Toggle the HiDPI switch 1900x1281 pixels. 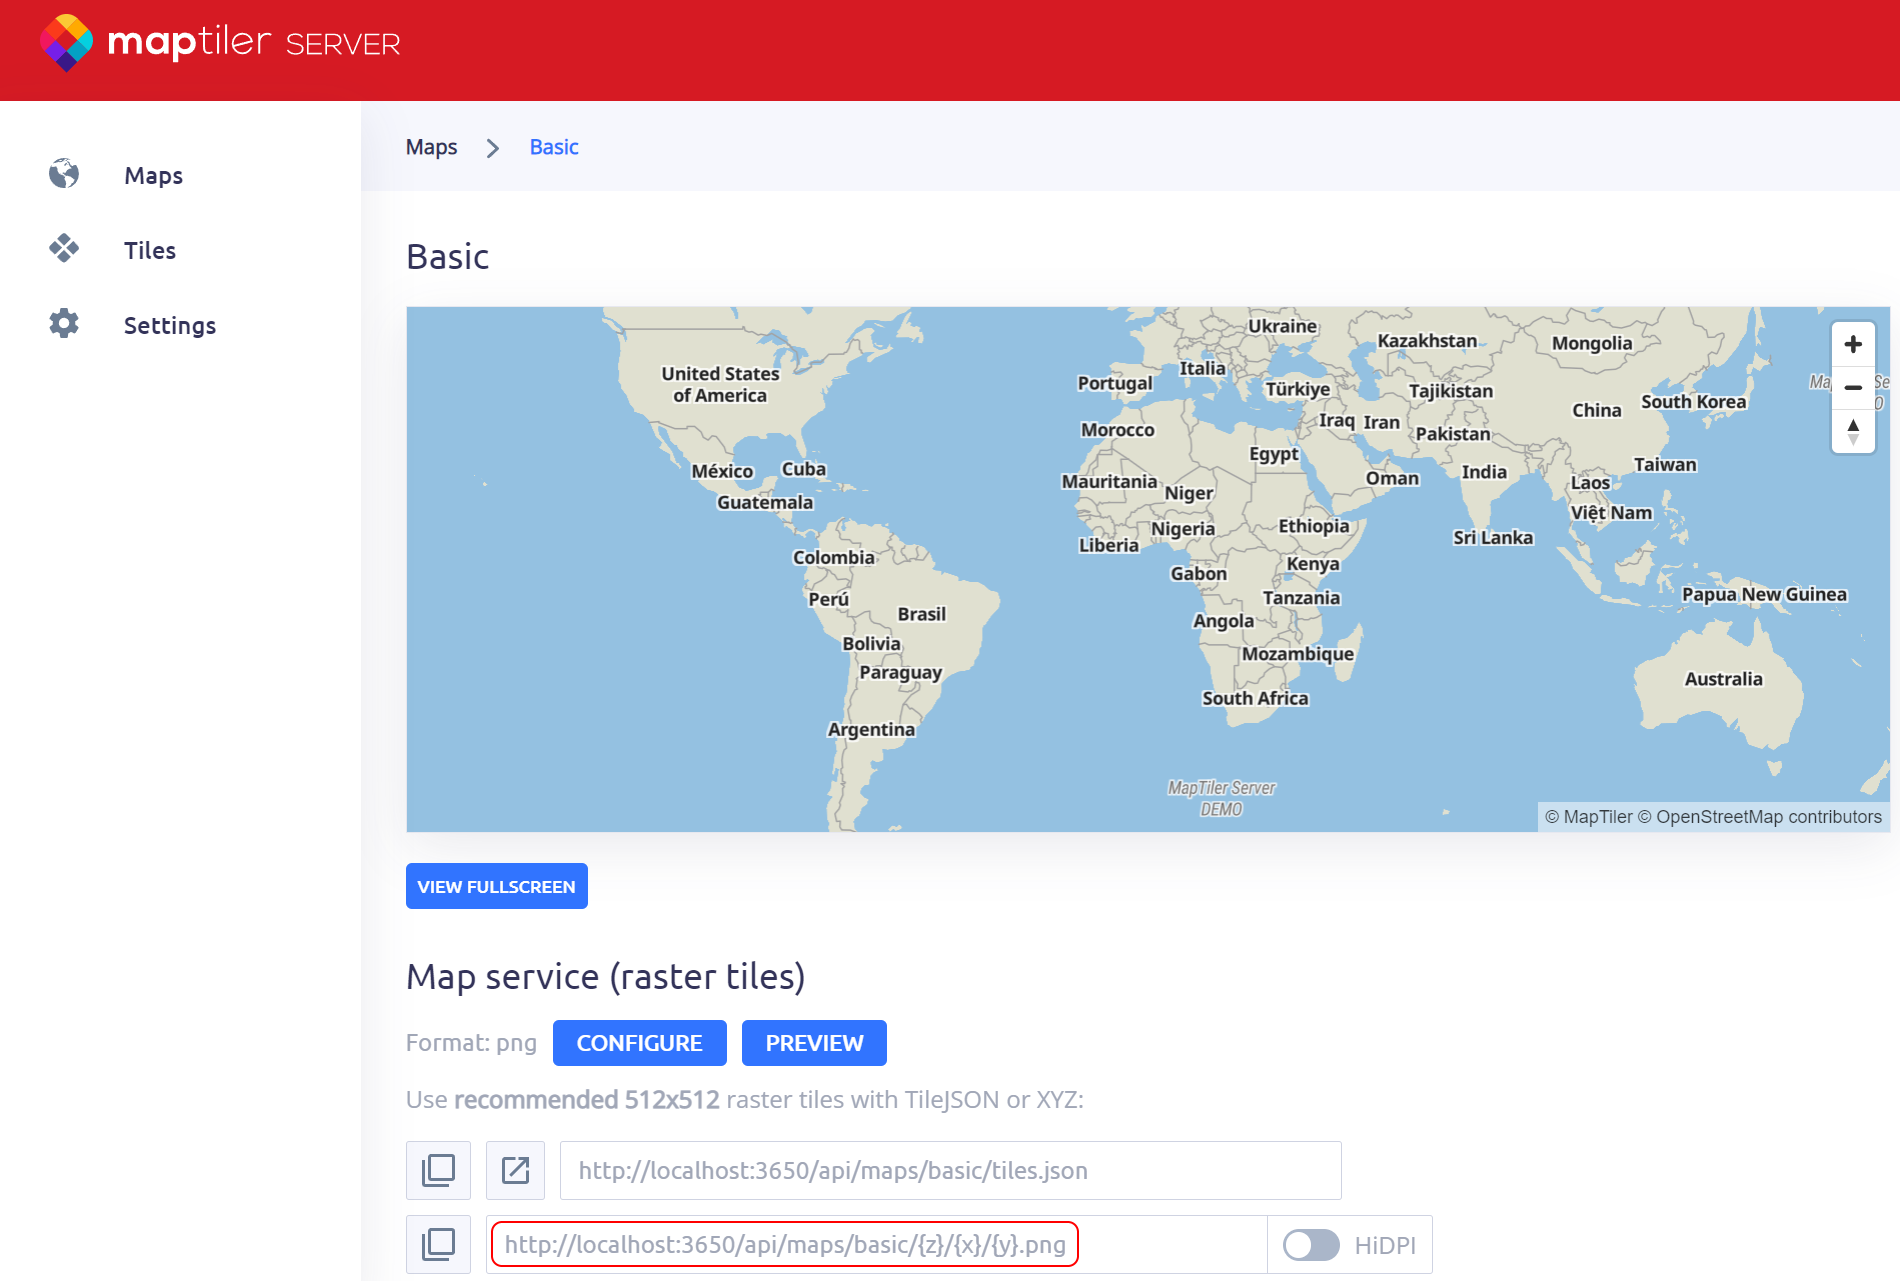coord(1311,1245)
